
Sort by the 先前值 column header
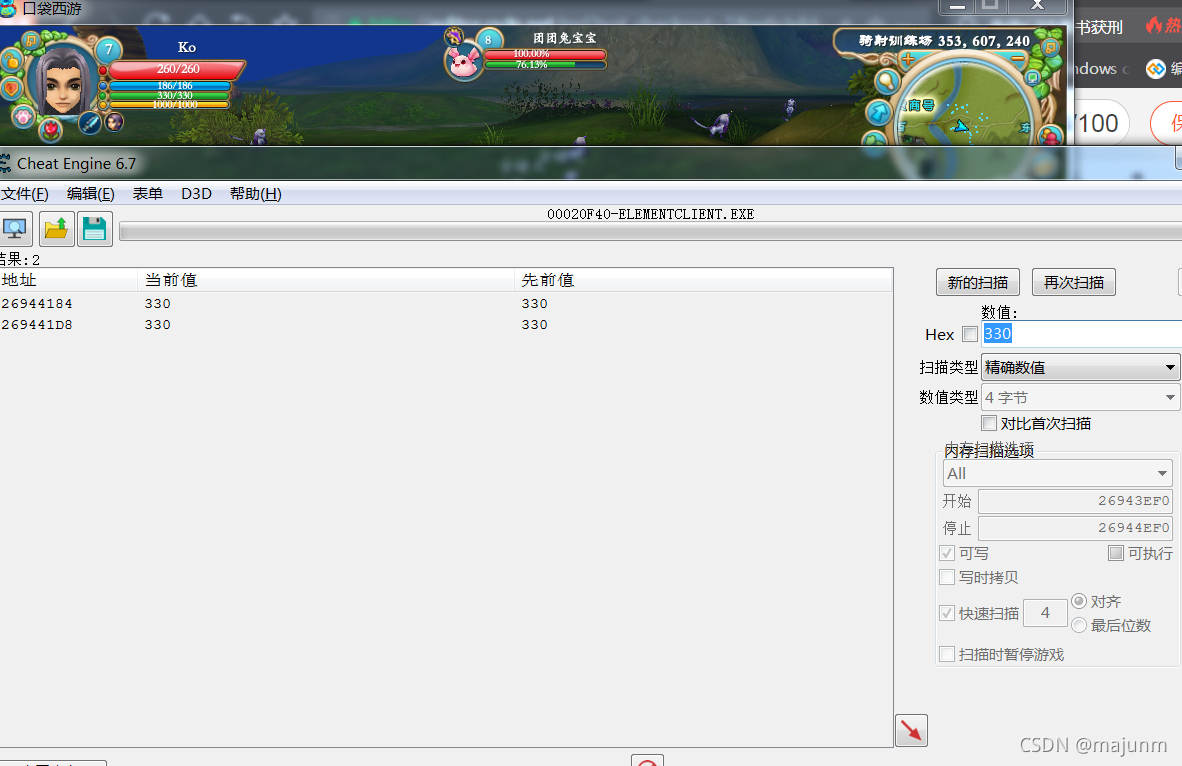703,280
